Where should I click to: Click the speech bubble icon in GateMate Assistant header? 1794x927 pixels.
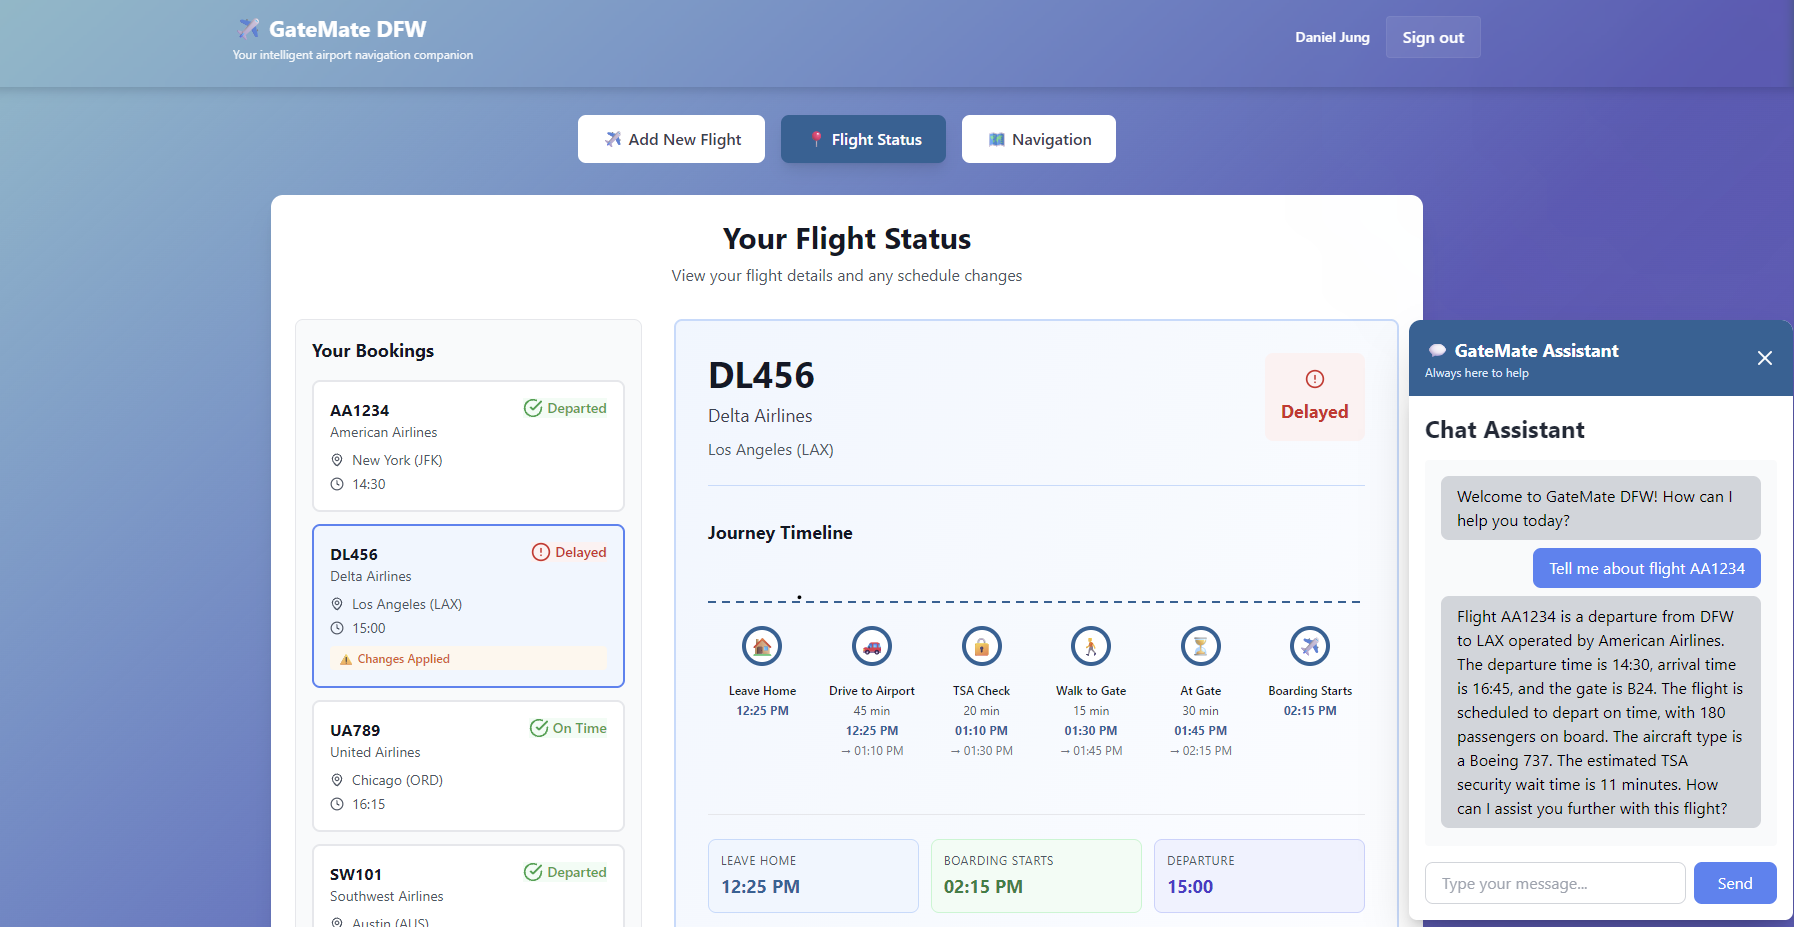1437,350
